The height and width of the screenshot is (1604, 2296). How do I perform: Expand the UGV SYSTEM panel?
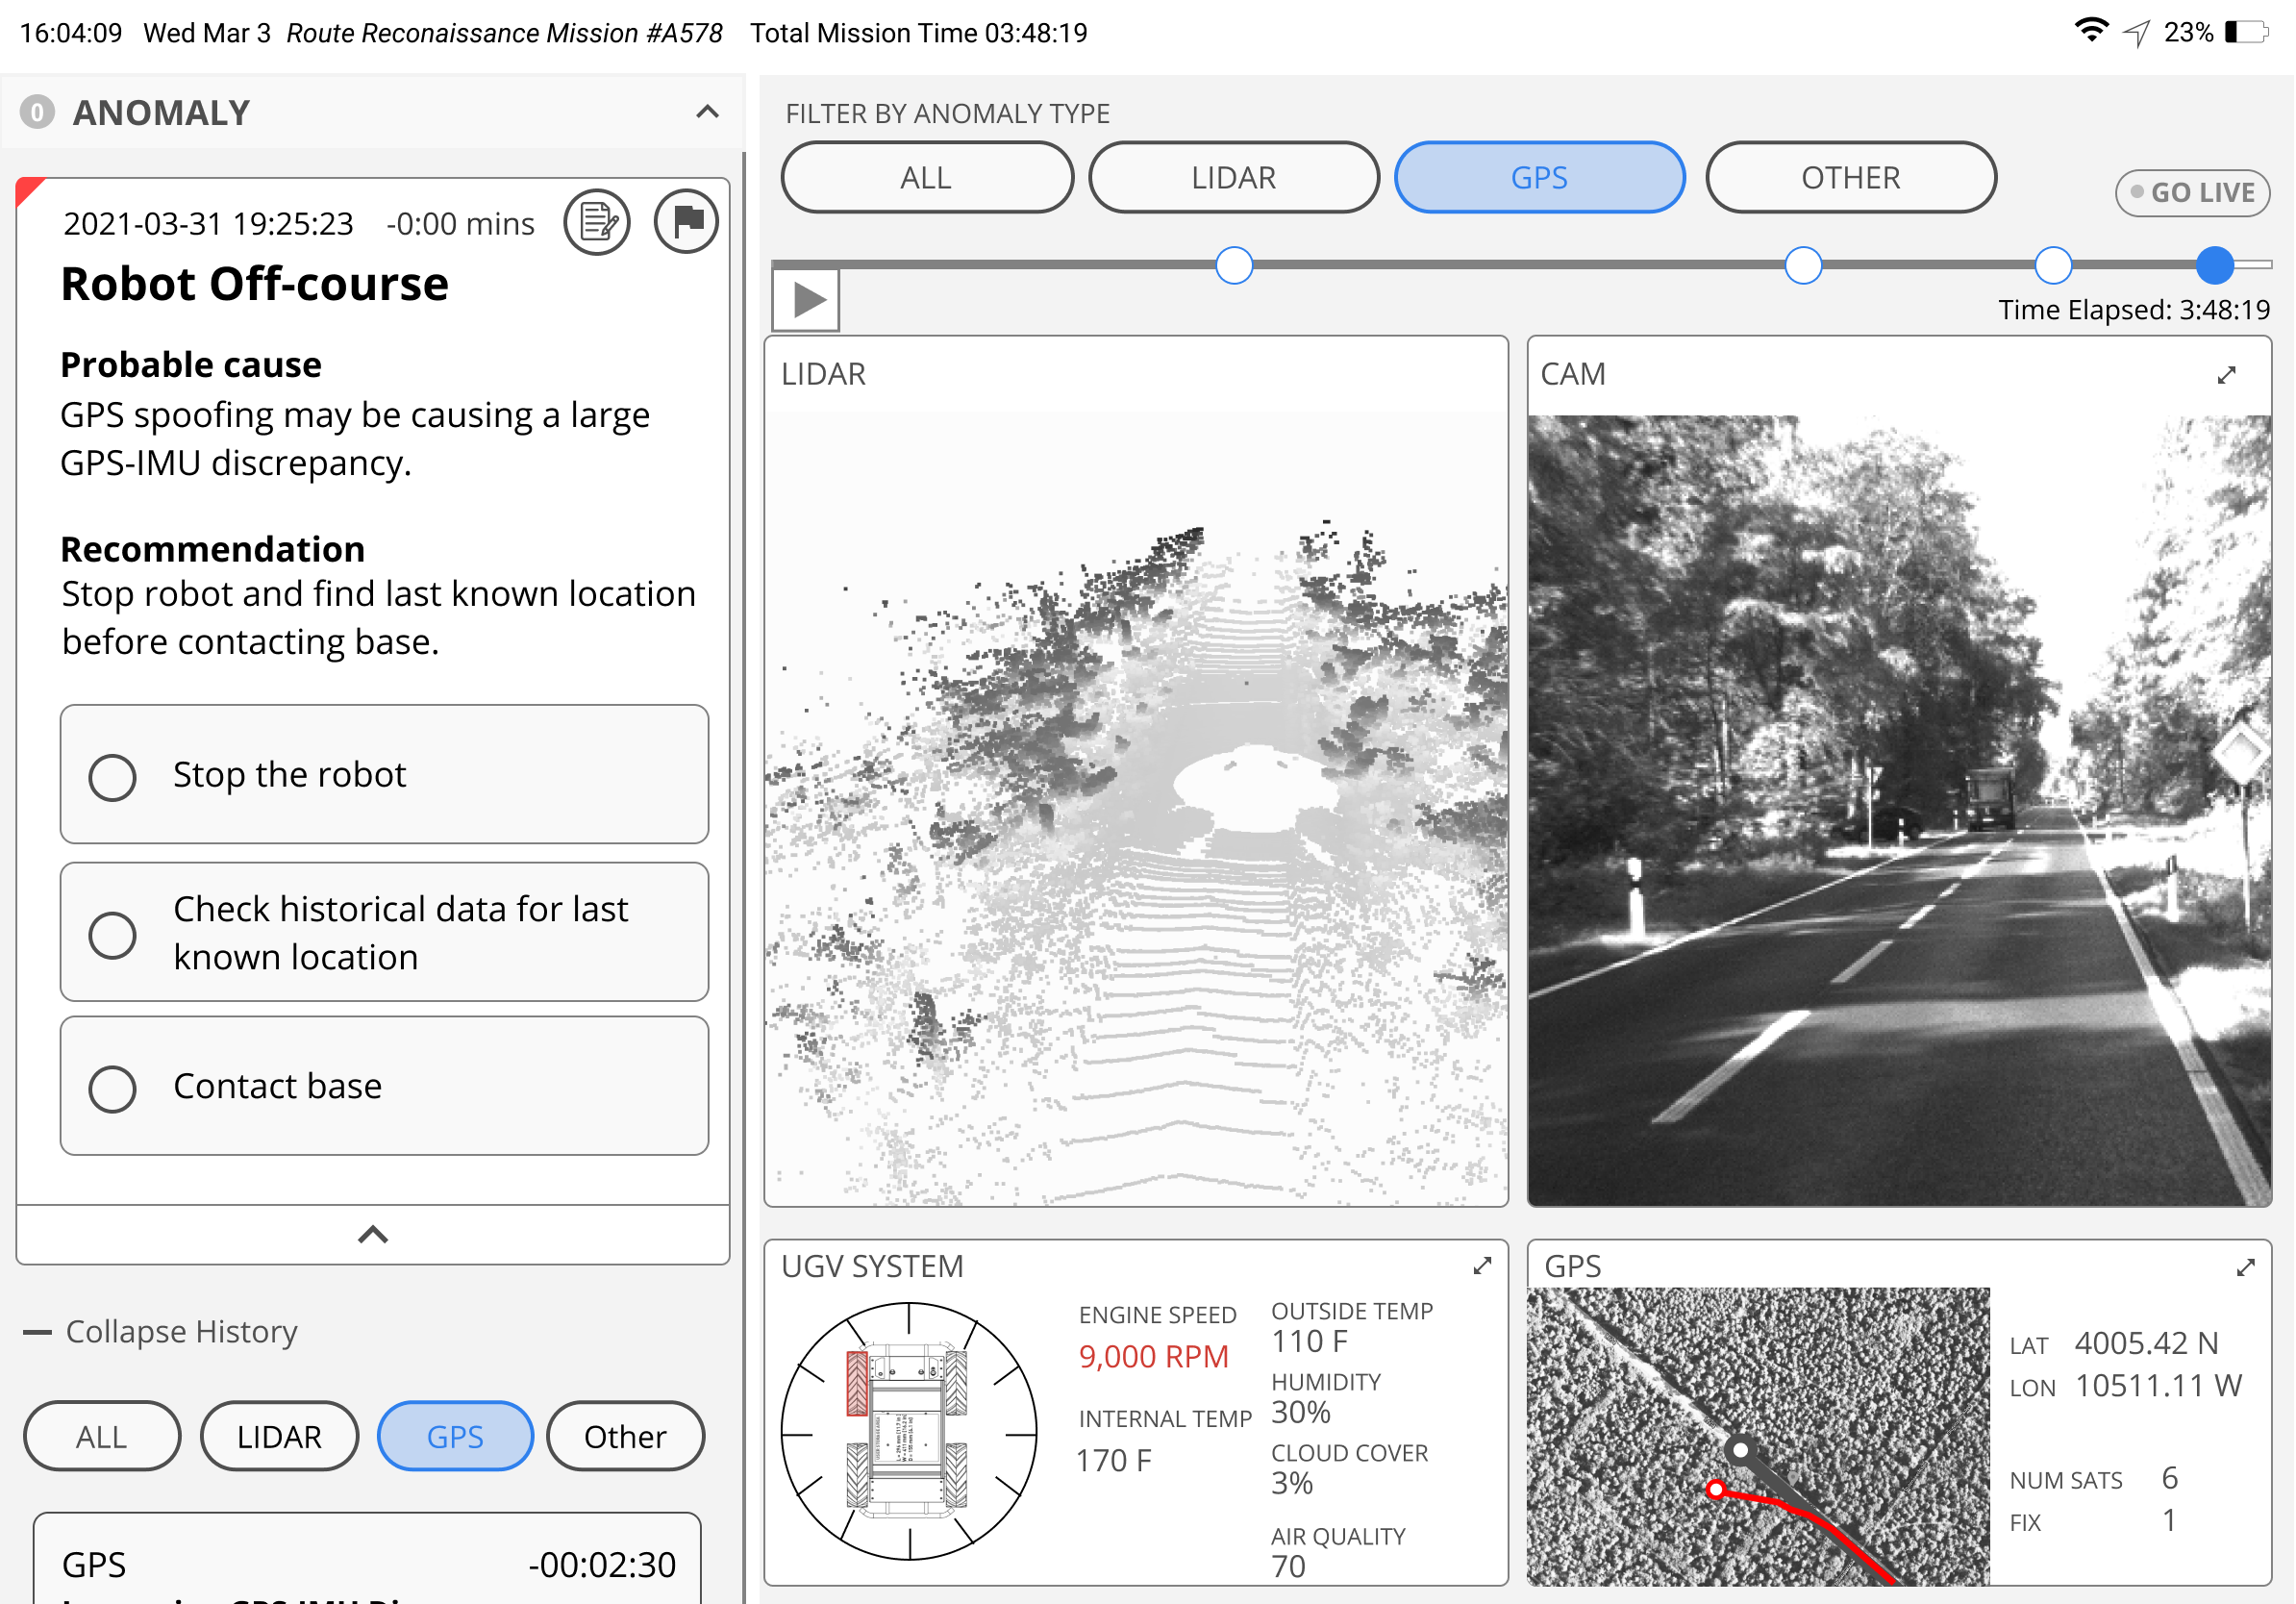1482,1266
